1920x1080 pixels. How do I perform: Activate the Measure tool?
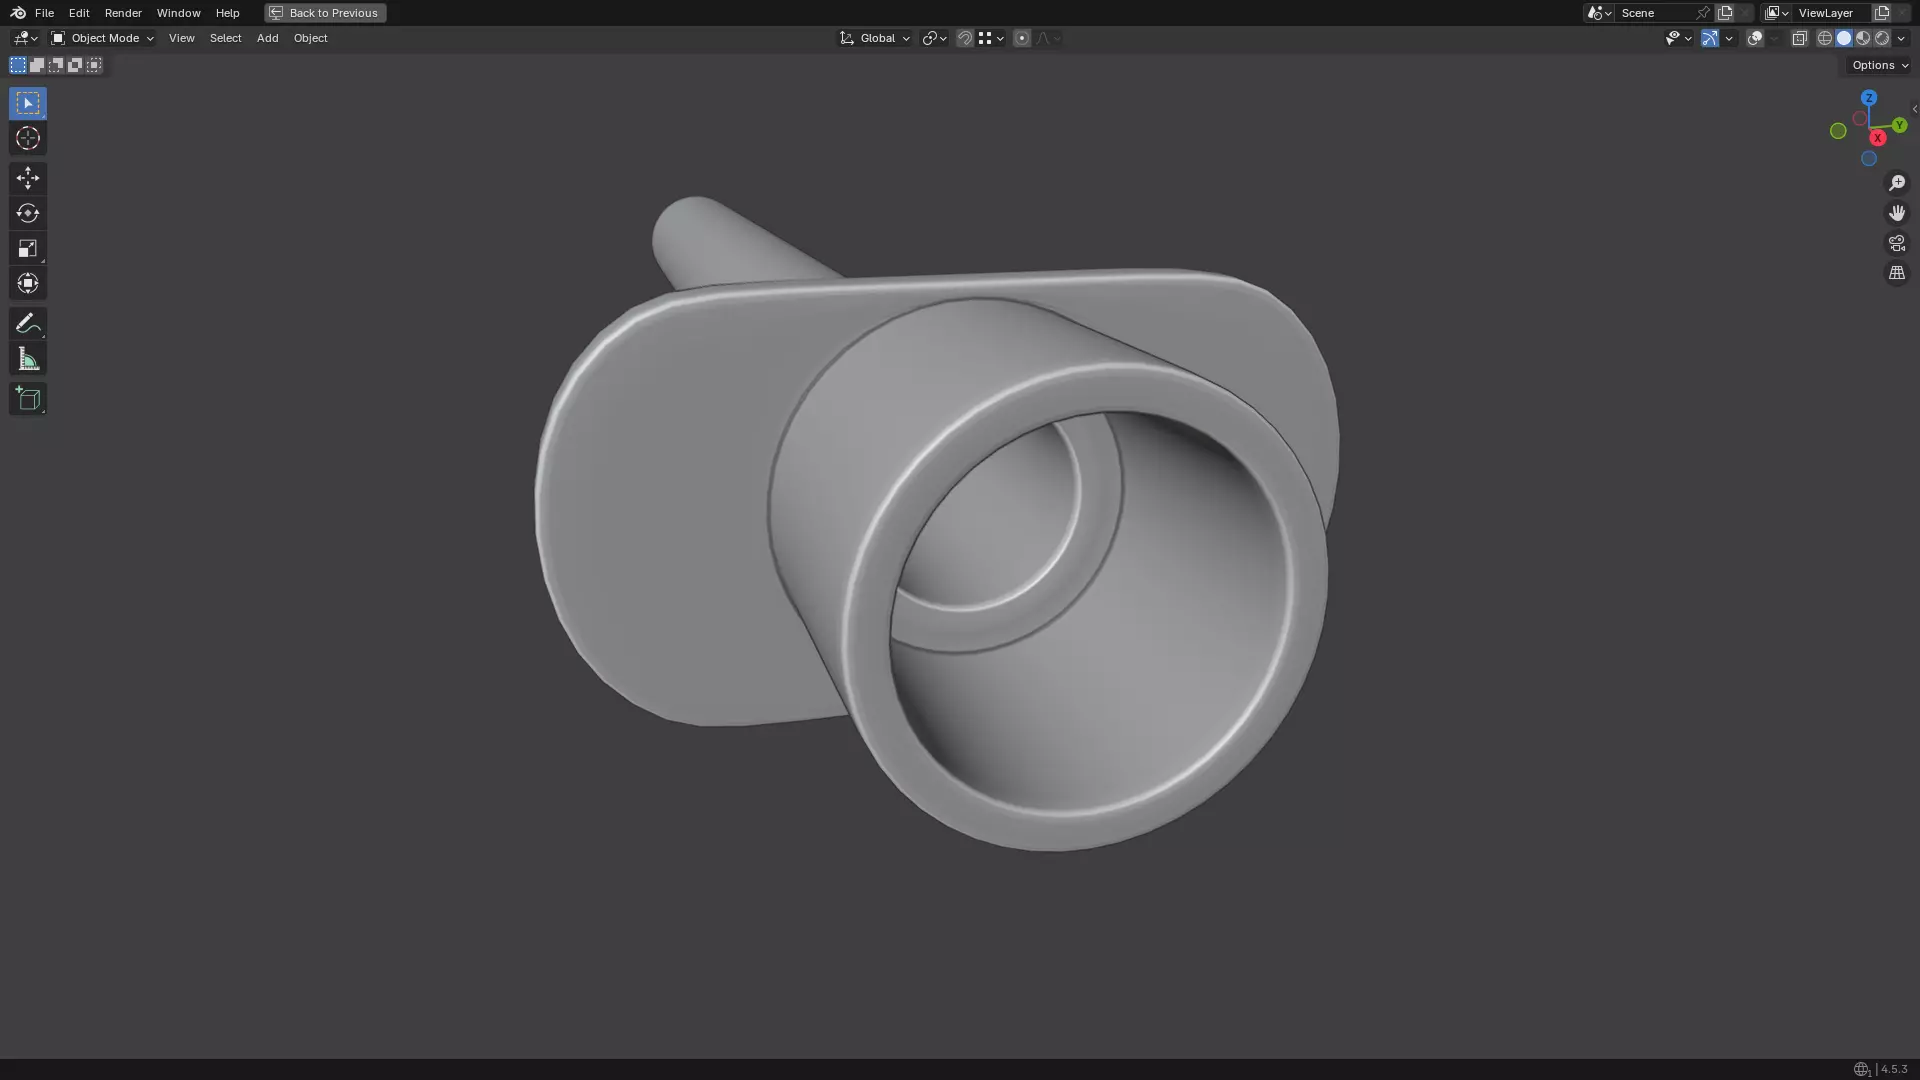[27, 360]
